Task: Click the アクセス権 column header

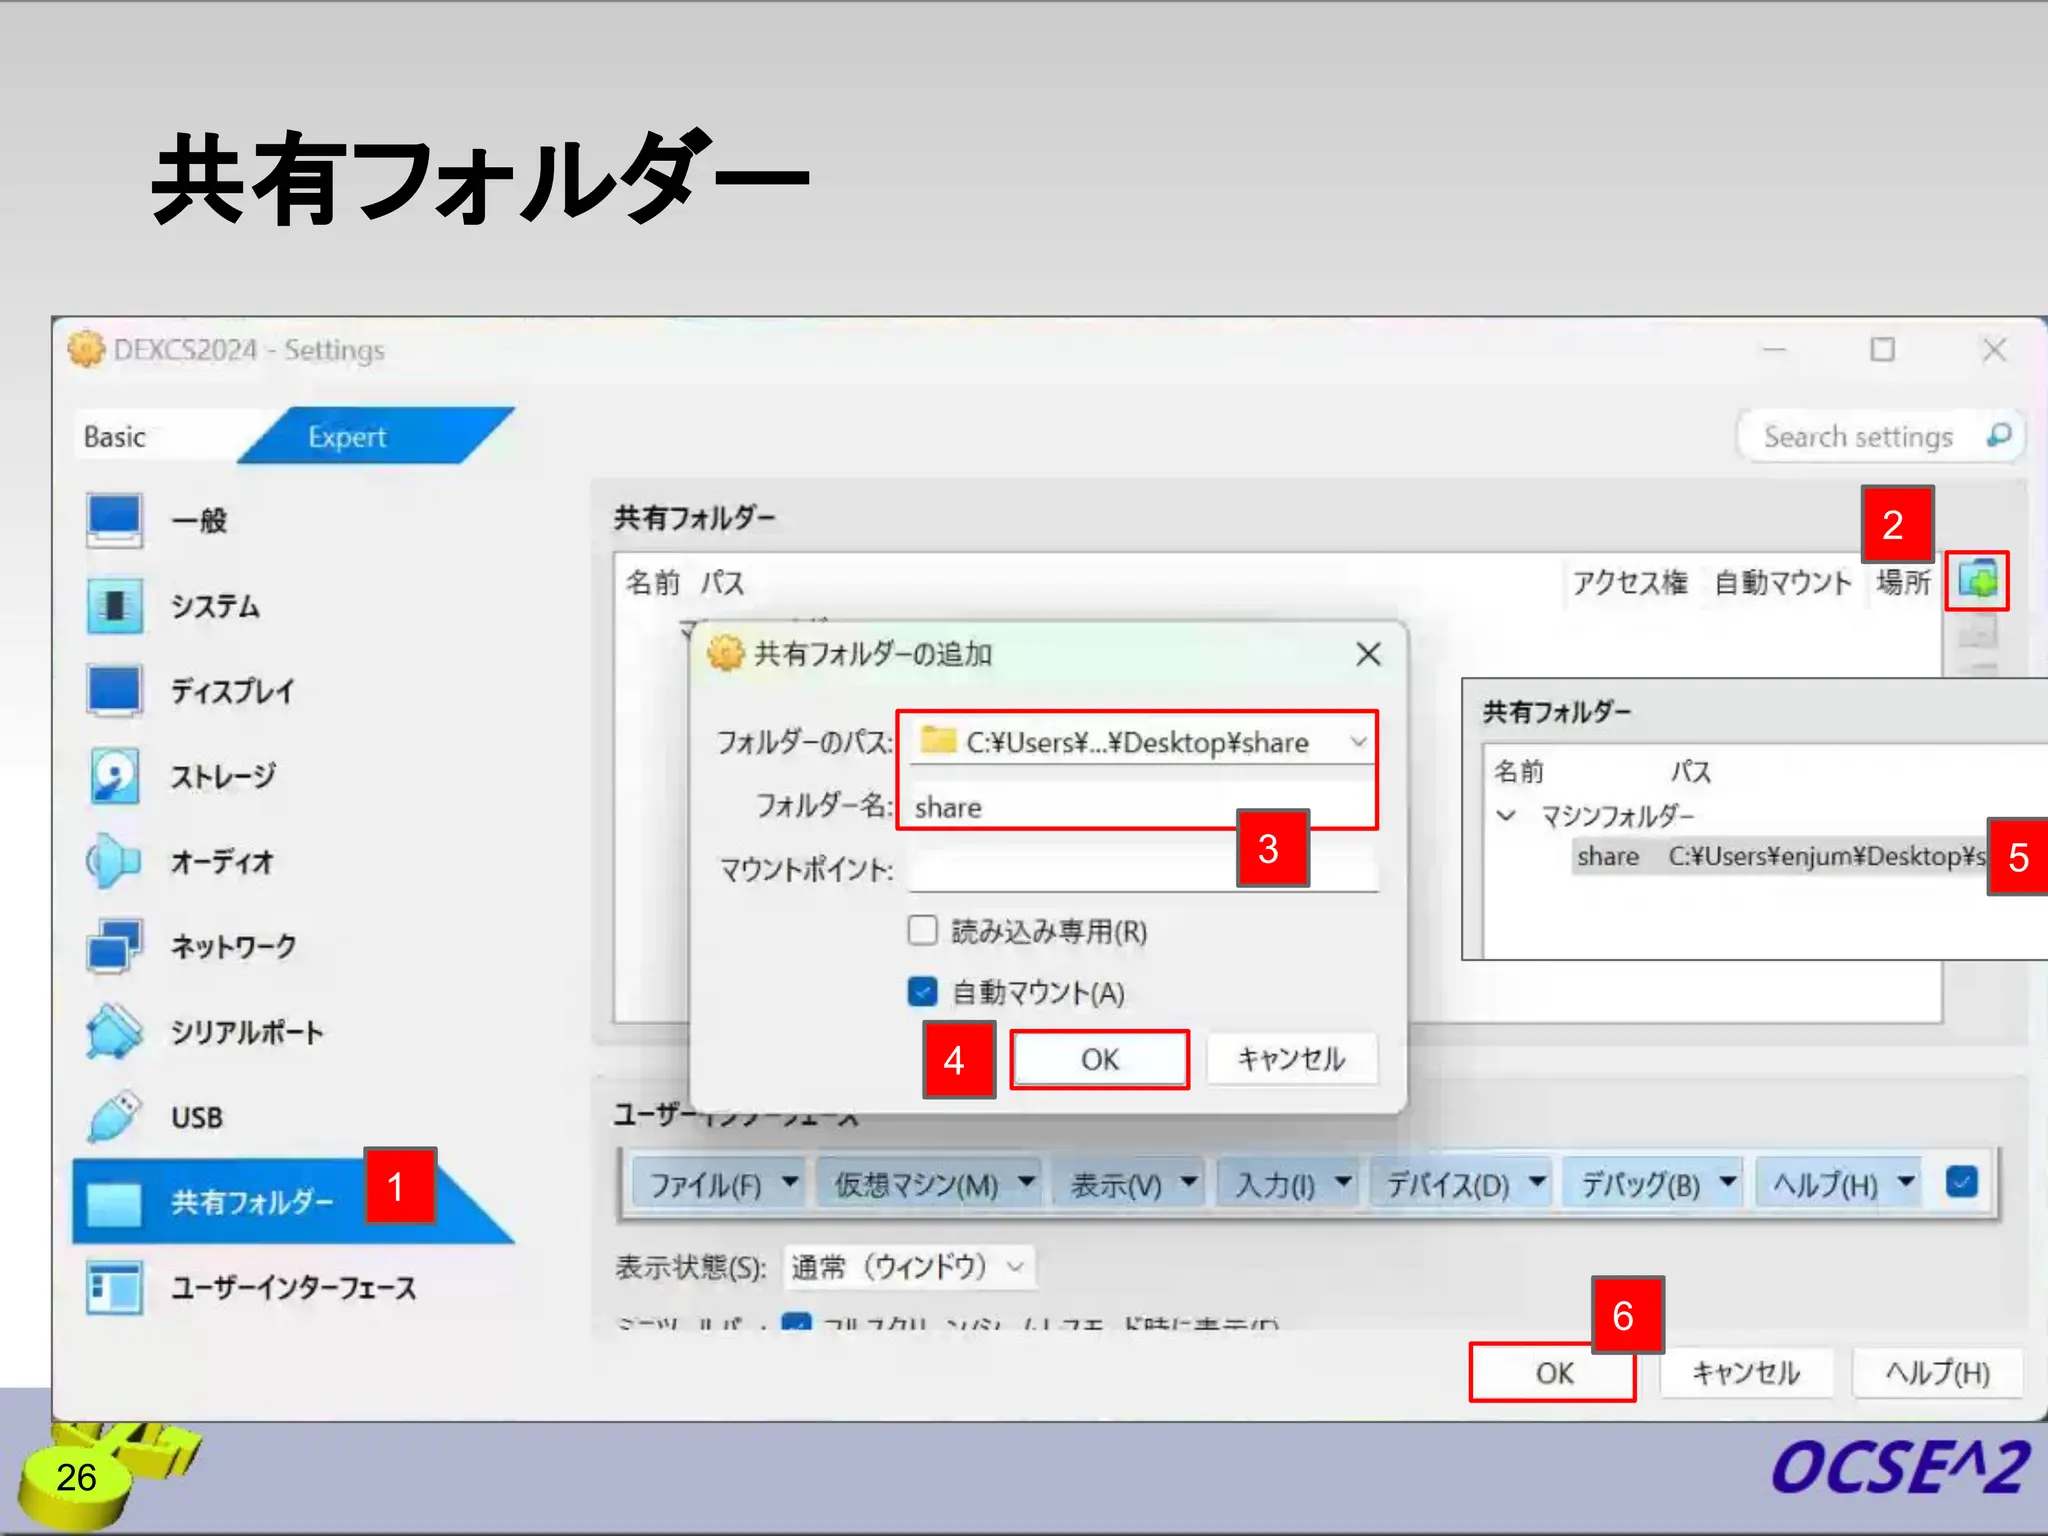Action: click(1629, 582)
